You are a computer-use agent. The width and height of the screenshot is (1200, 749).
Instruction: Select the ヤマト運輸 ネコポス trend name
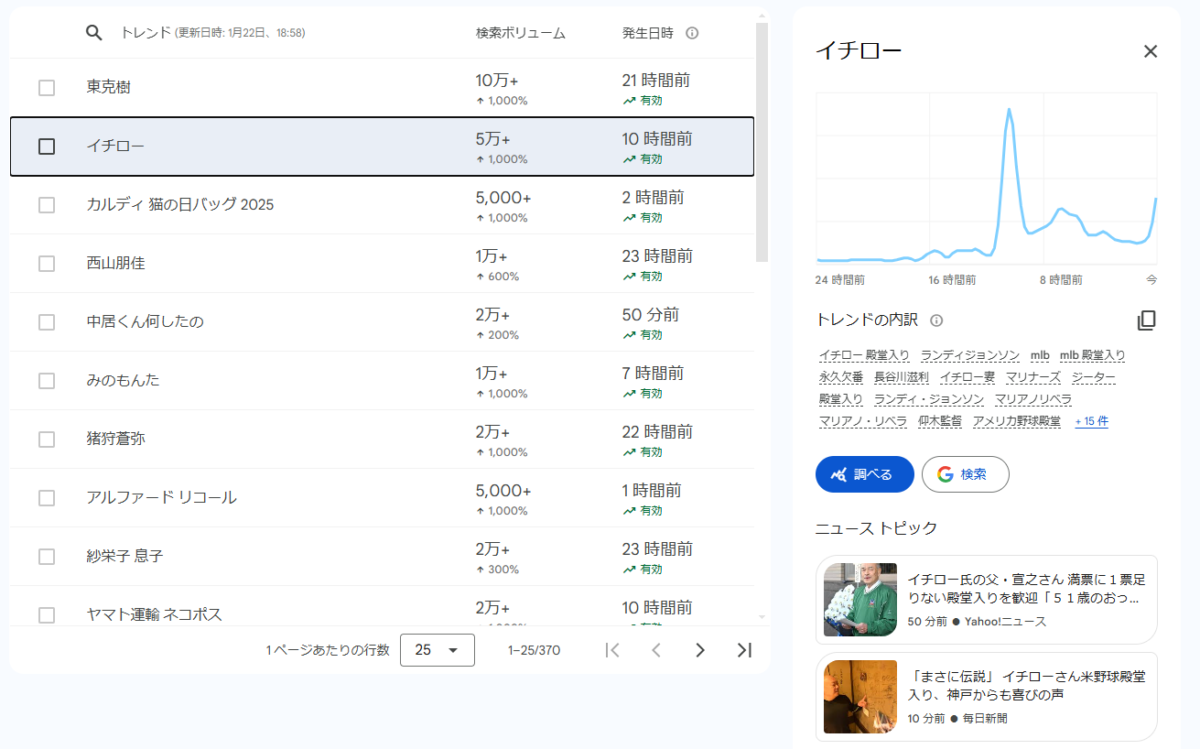pyautogui.click(x=154, y=614)
